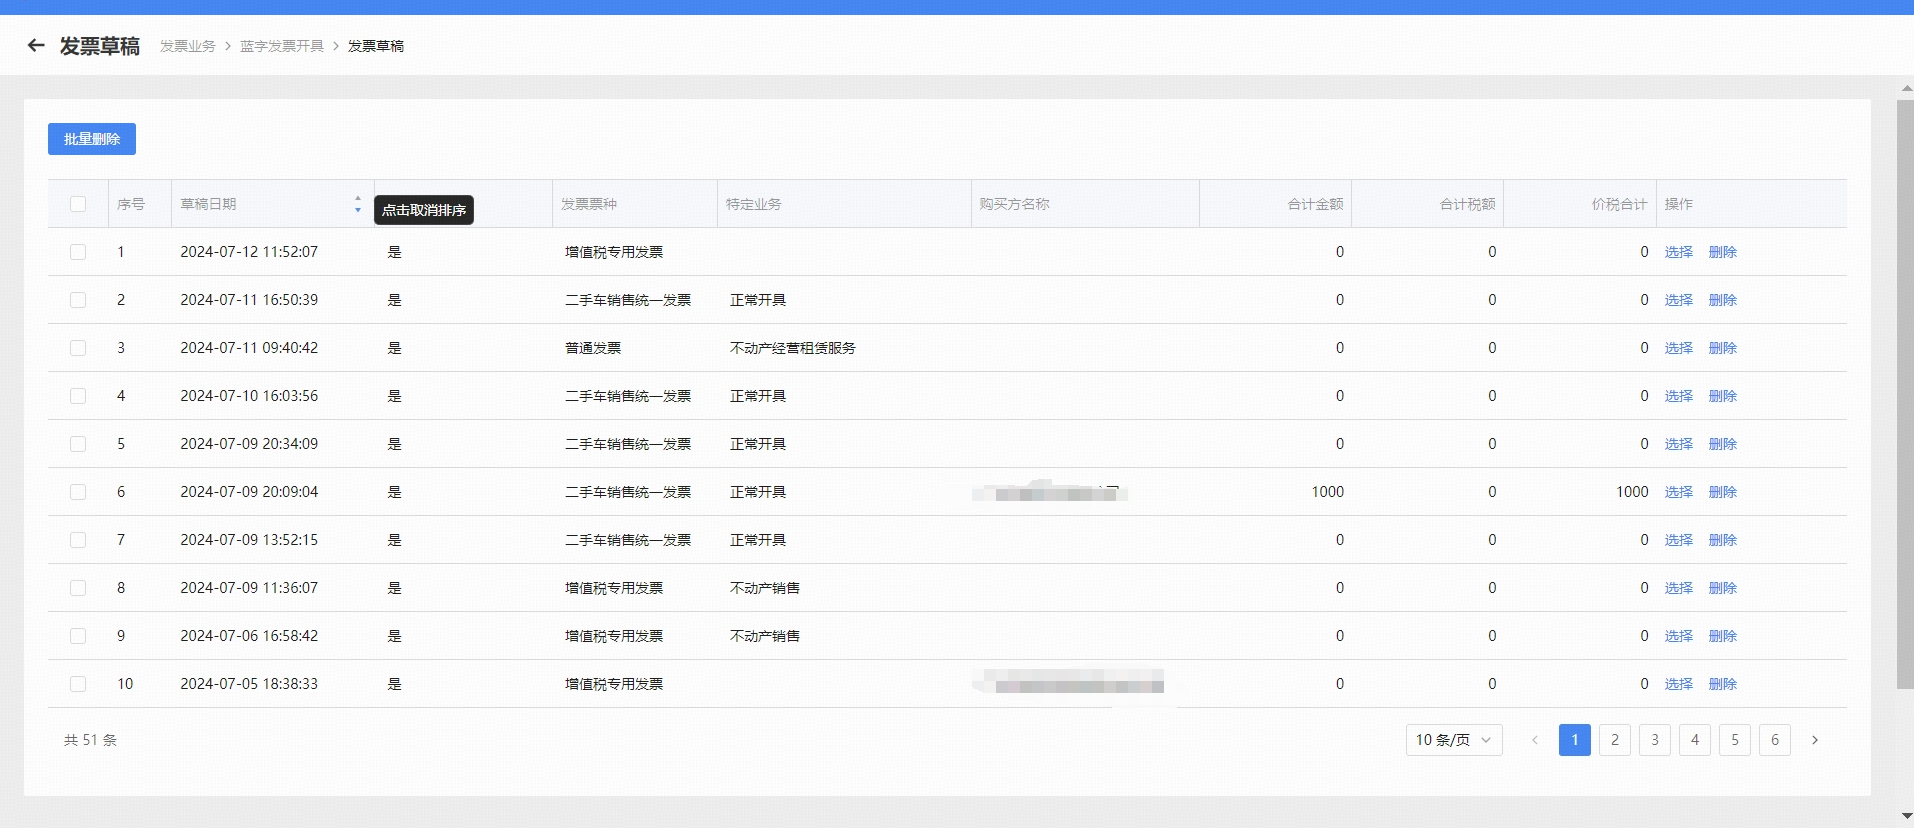The height and width of the screenshot is (828, 1914).
Task: Click the 批量删除 button
Action: click(x=92, y=139)
